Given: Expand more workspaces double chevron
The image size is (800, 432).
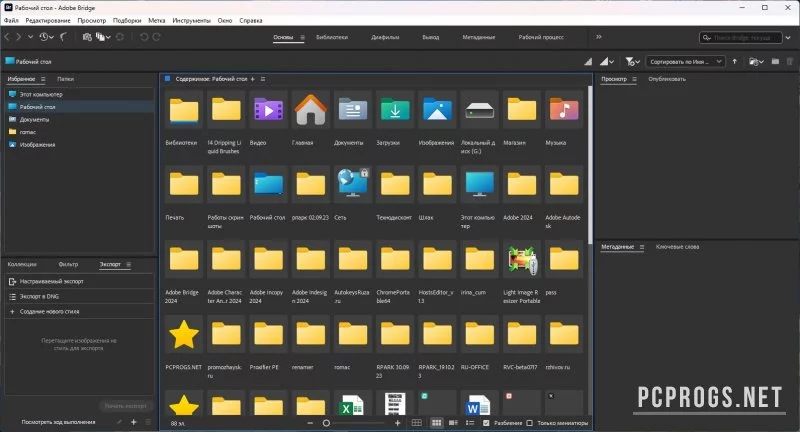Looking at the screenshot, I should [599, 37].
